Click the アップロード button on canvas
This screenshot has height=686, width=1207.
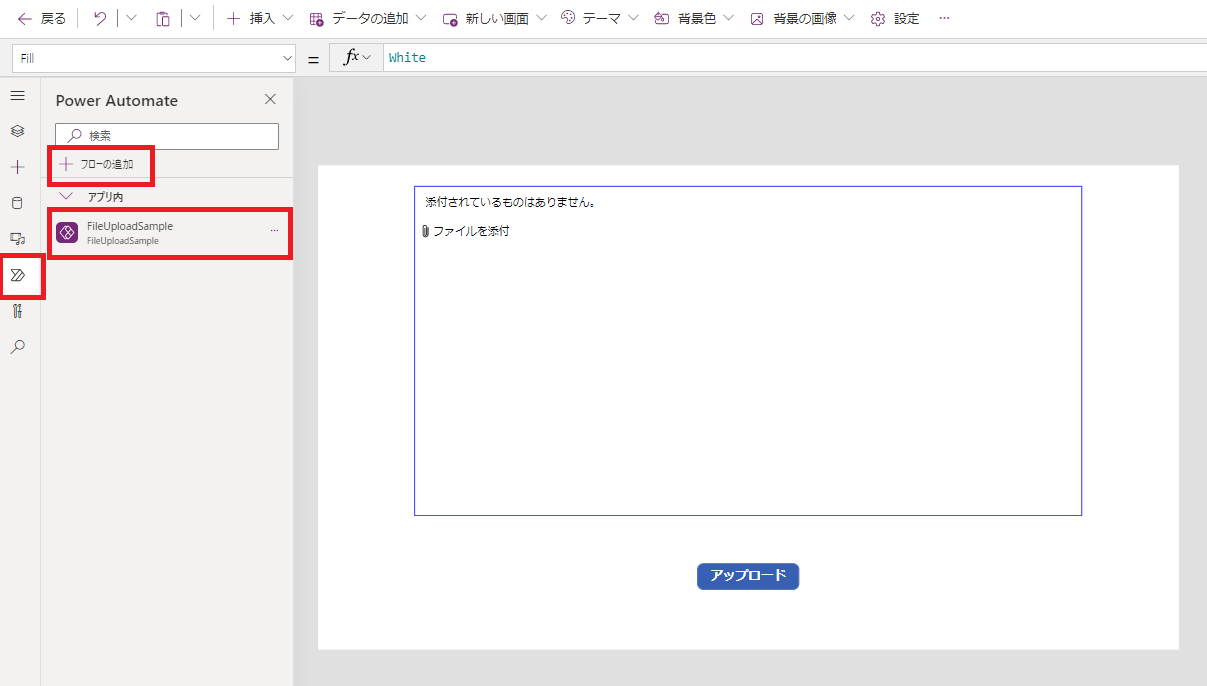748,576
